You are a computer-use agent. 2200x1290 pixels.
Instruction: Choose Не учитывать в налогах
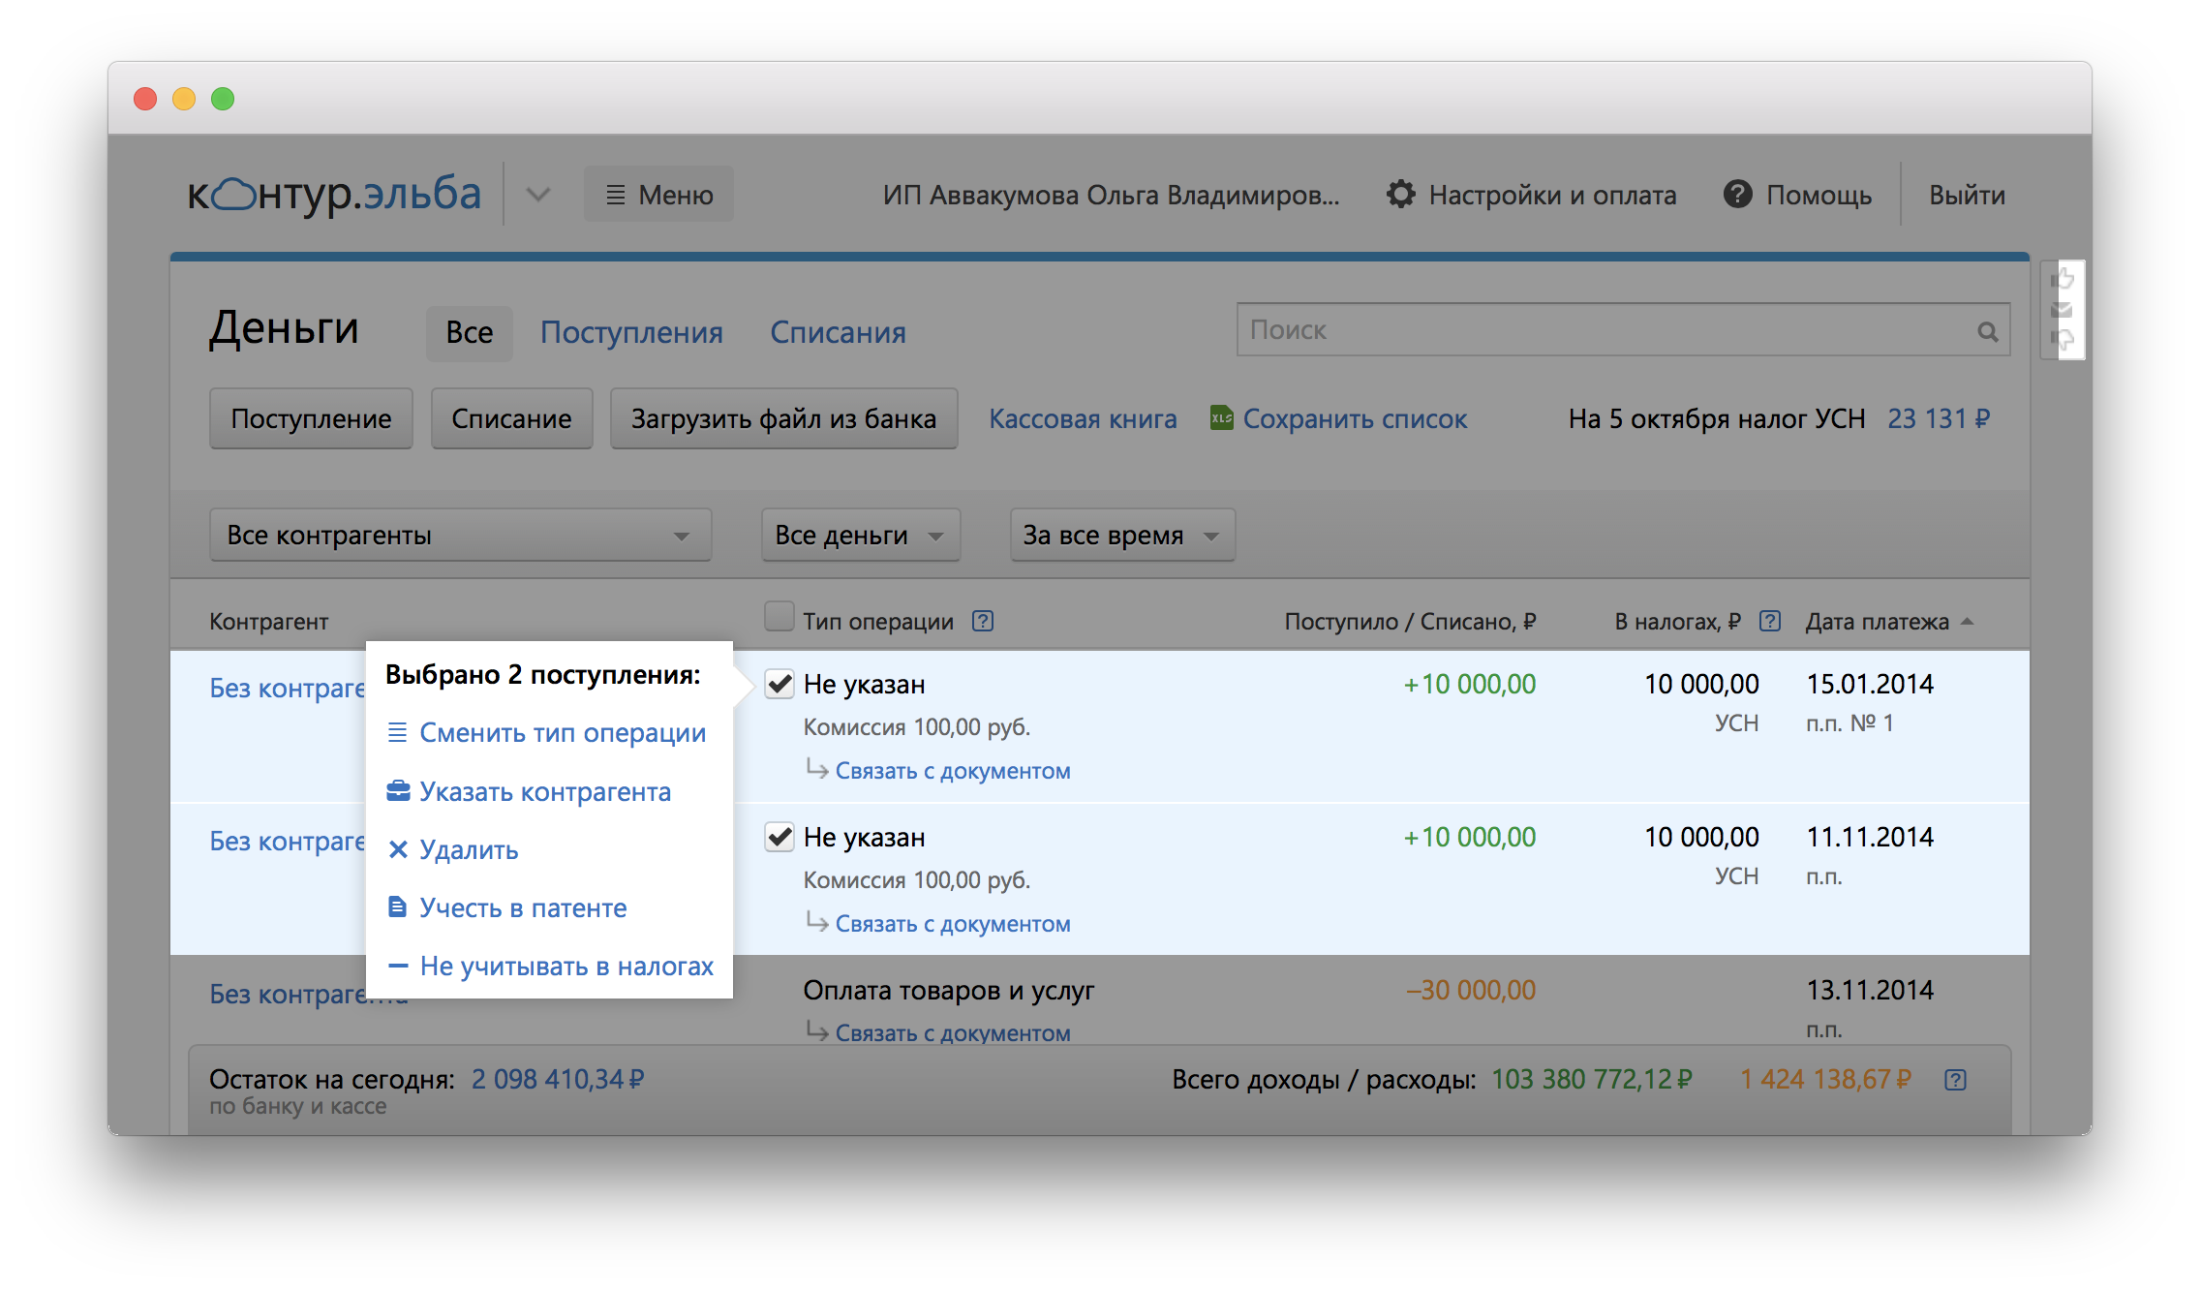click(567, 966)
